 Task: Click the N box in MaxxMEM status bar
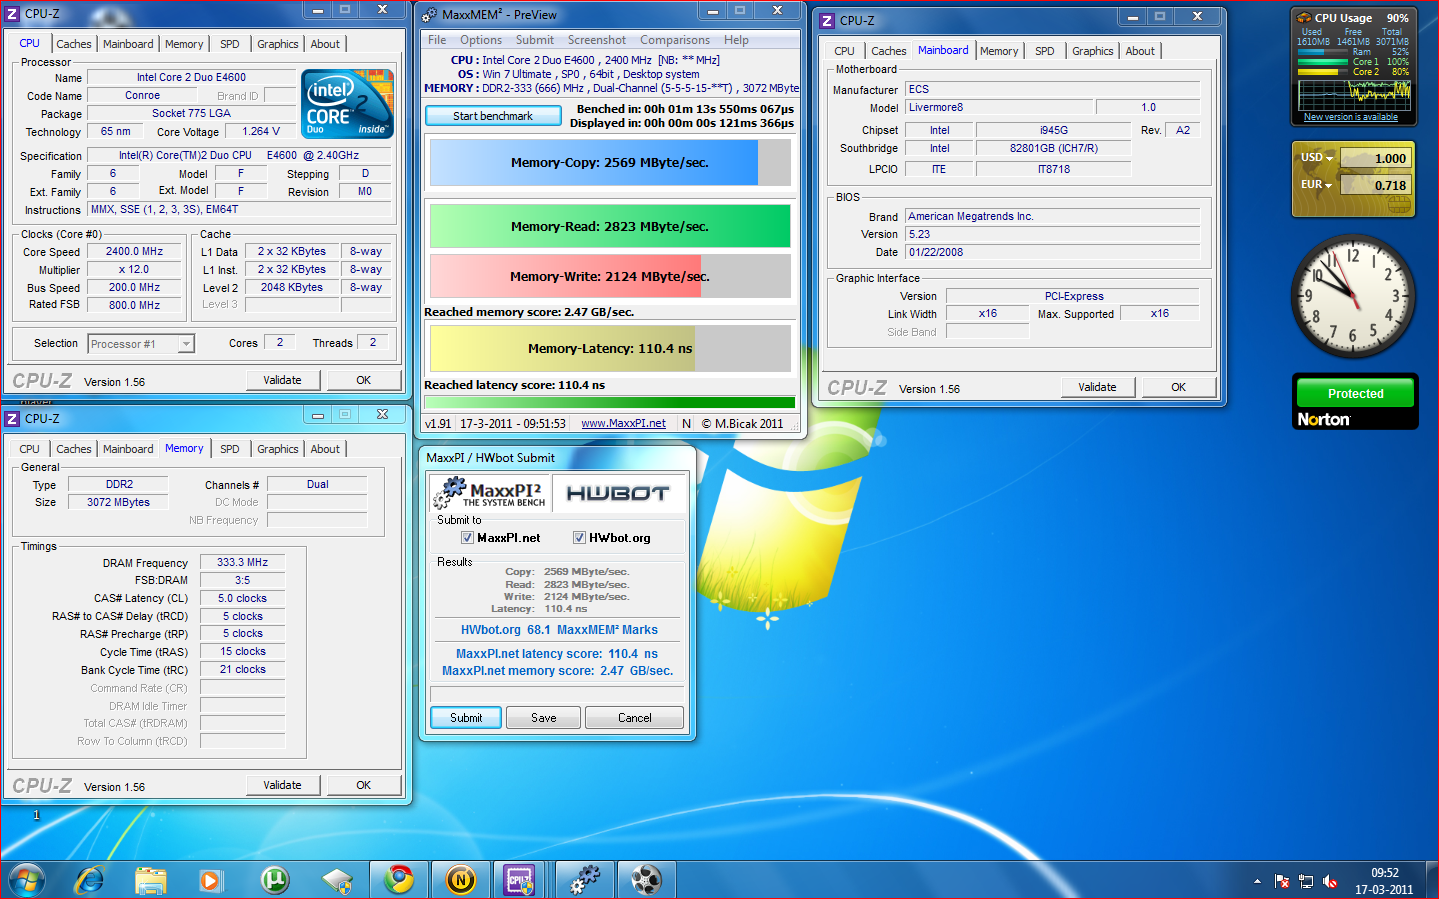click(686, 424)
